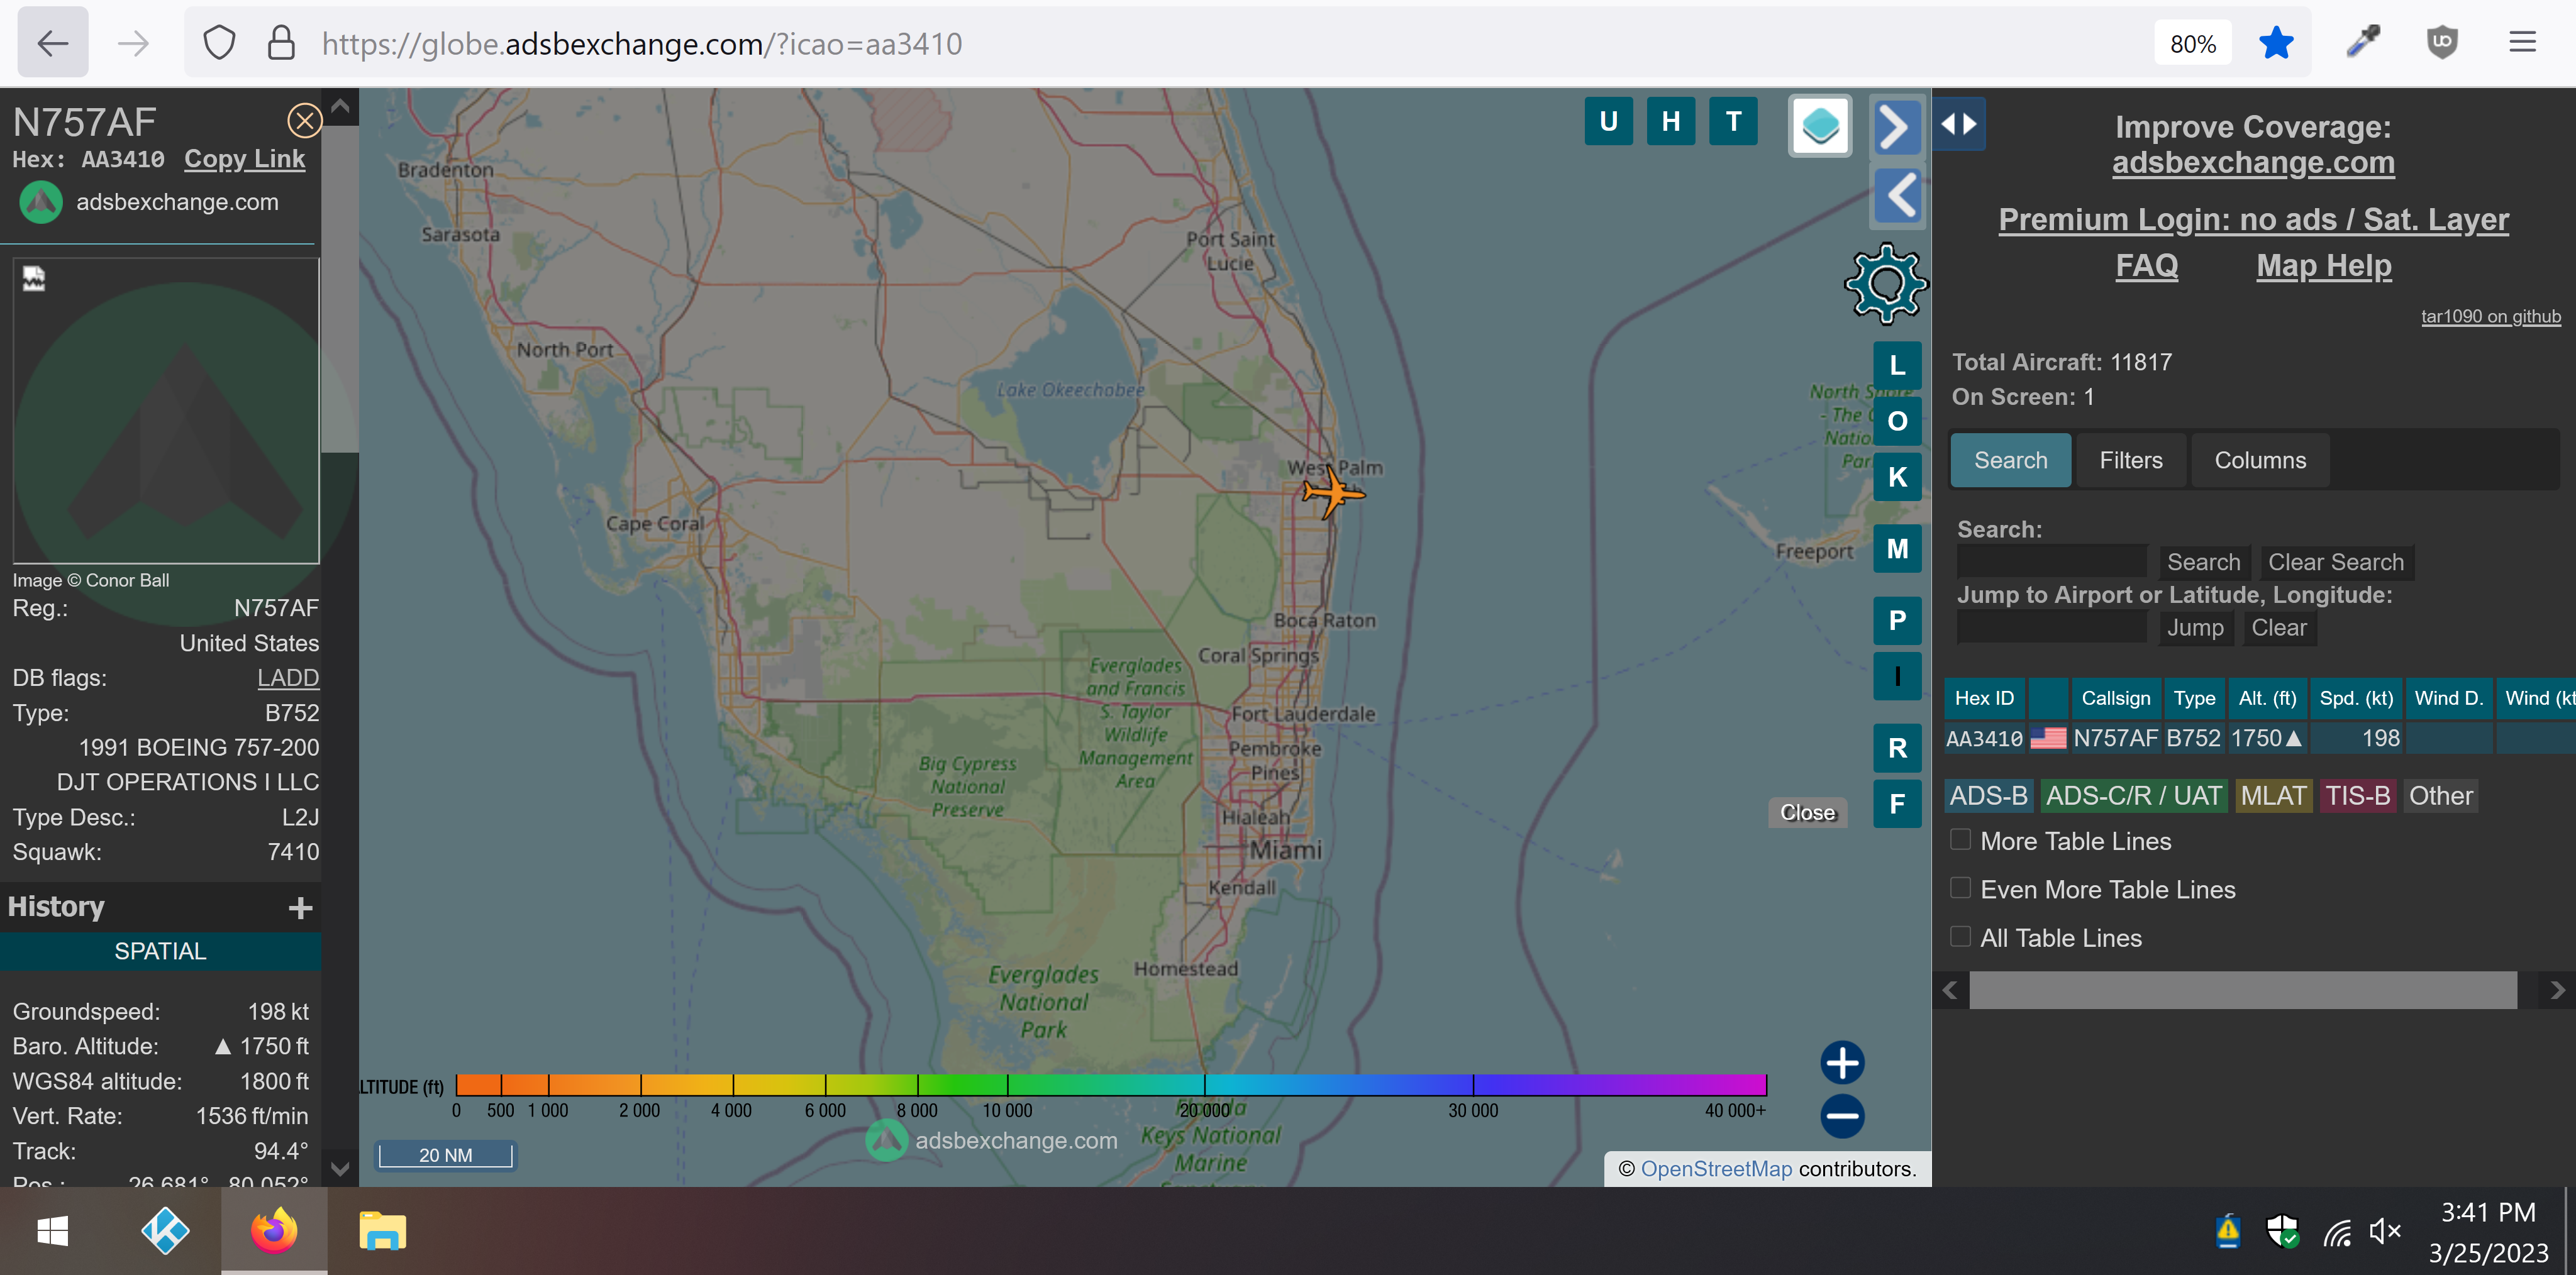The width and height of the screenshot is (2576, 1275).
Task: Open aircraft photo thumbnail by Conor Ball
Action: tap(166, 410)
